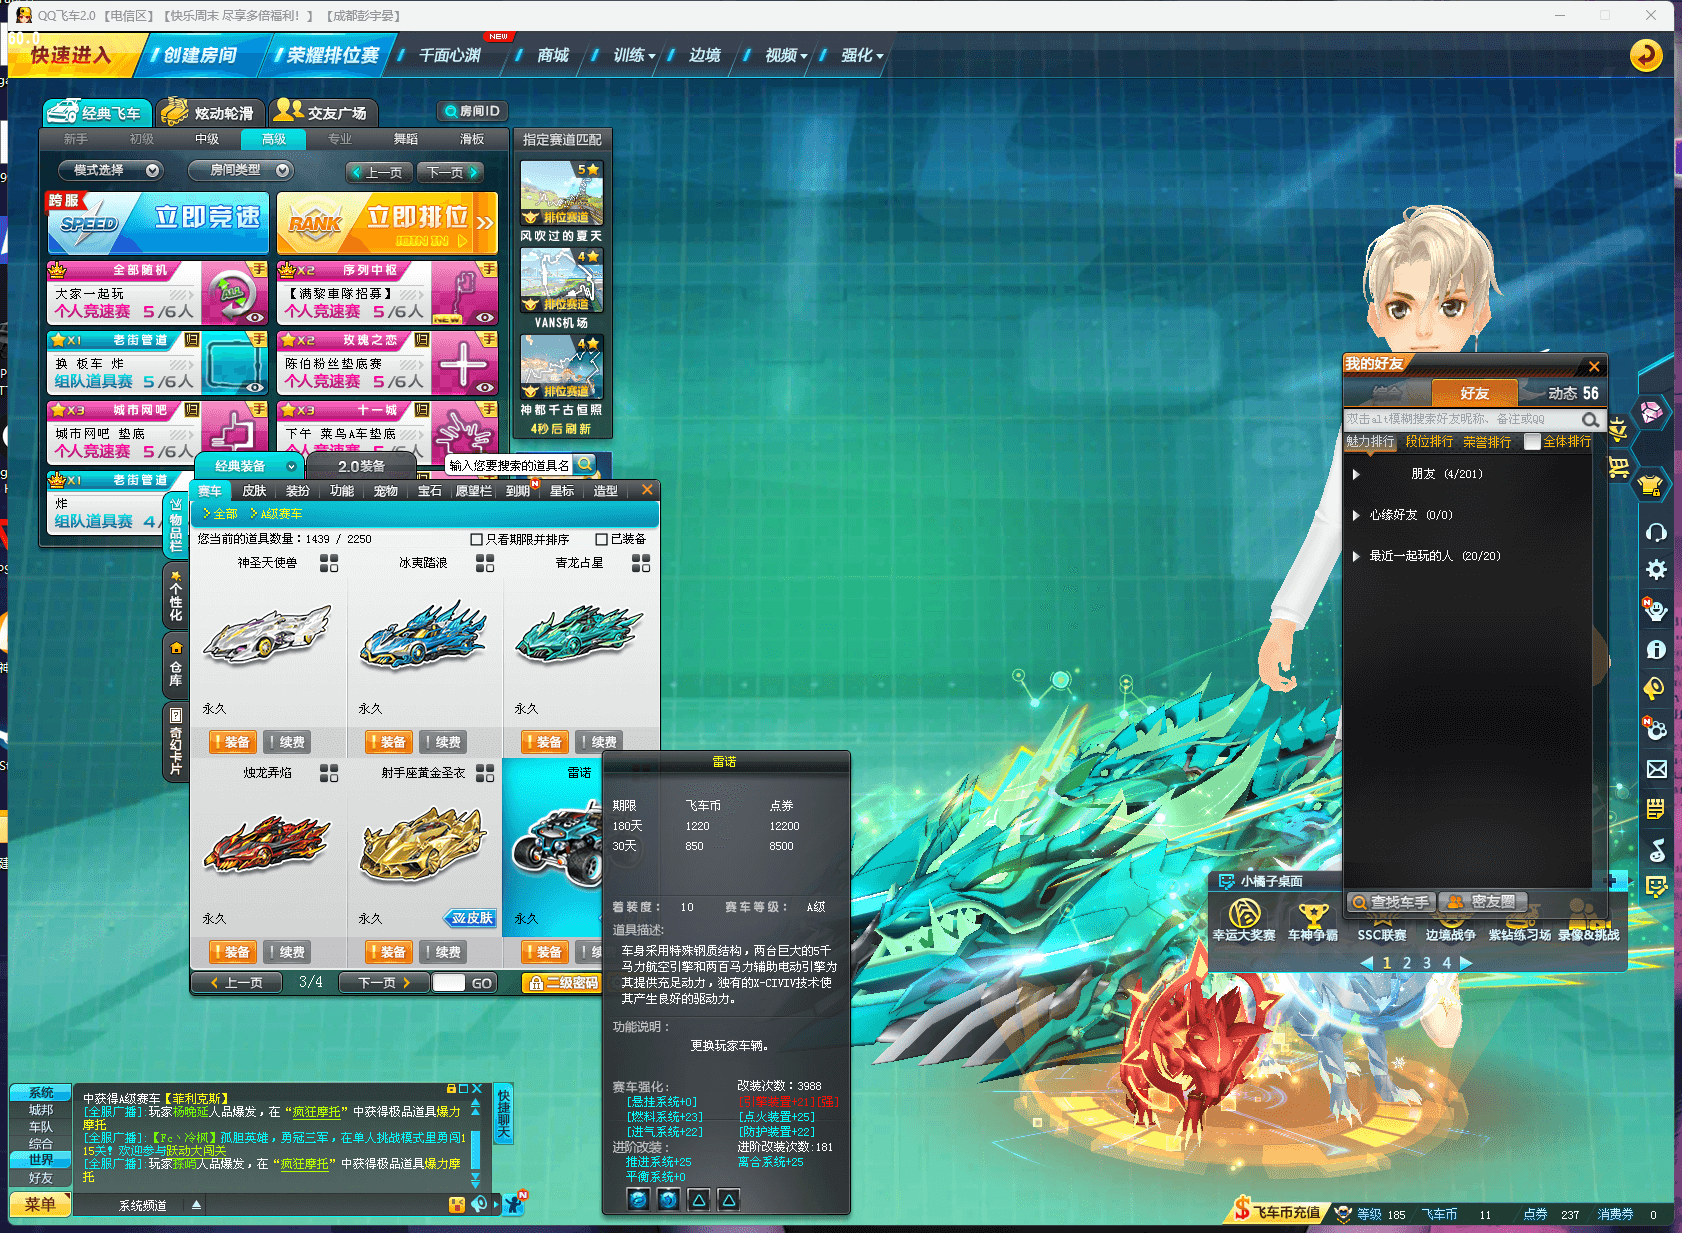Open settings via the gear icon
Image resolution: width=1682 pixels, height=1233 pixels.
[x=1656, y=570]
